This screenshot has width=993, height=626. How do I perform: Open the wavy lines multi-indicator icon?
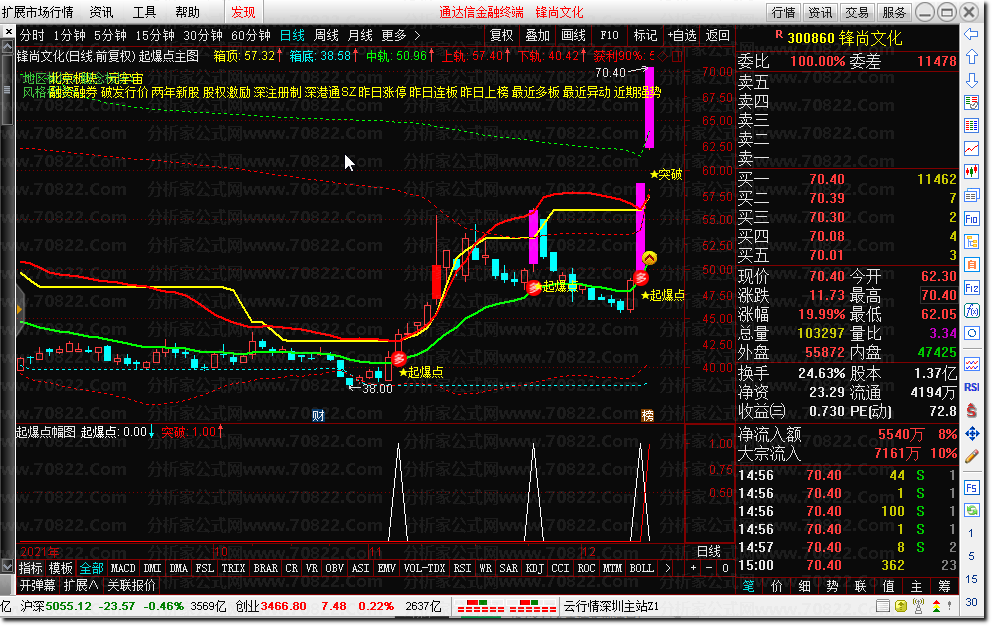point(971,364)
